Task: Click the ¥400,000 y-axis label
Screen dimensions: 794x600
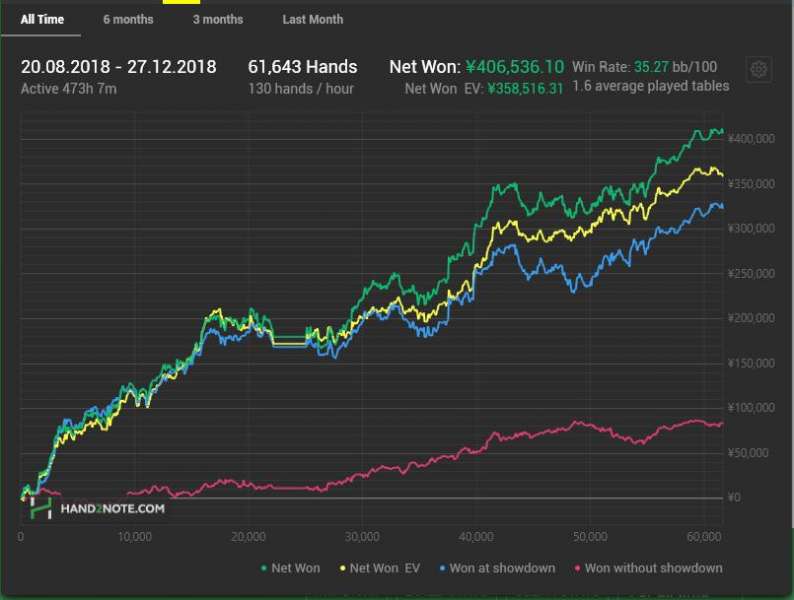Action: (753, 138)
